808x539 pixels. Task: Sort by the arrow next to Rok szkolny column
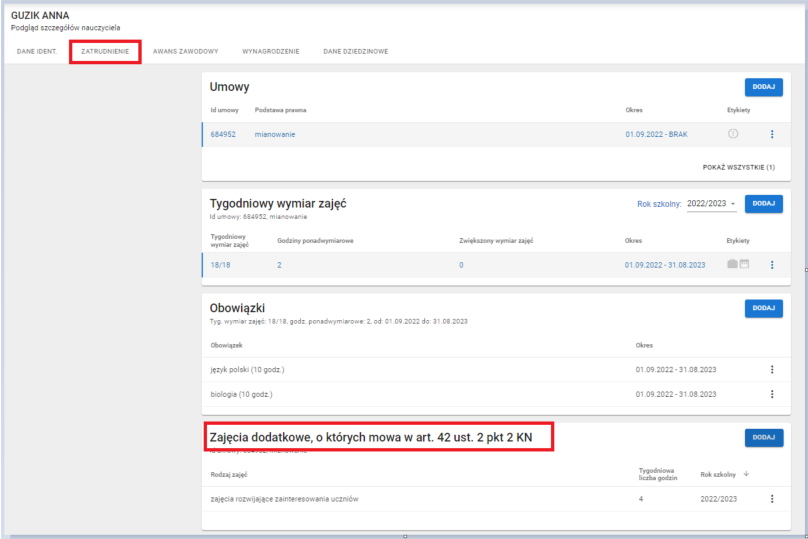coord(746,474)
